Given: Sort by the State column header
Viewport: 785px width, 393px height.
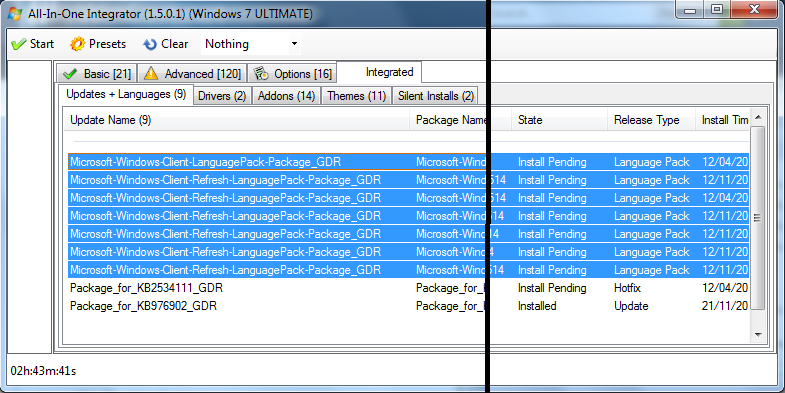Looking at the screenshot, I should pyautogui.click(x=559, y=120).
